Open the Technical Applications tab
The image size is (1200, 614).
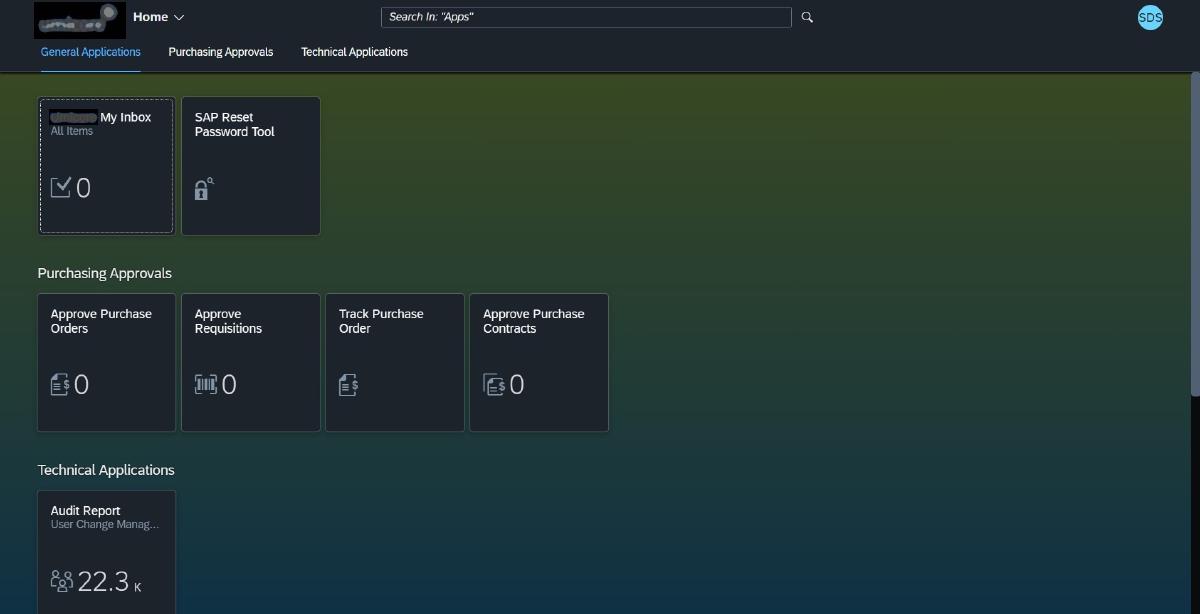pos(354,52)
